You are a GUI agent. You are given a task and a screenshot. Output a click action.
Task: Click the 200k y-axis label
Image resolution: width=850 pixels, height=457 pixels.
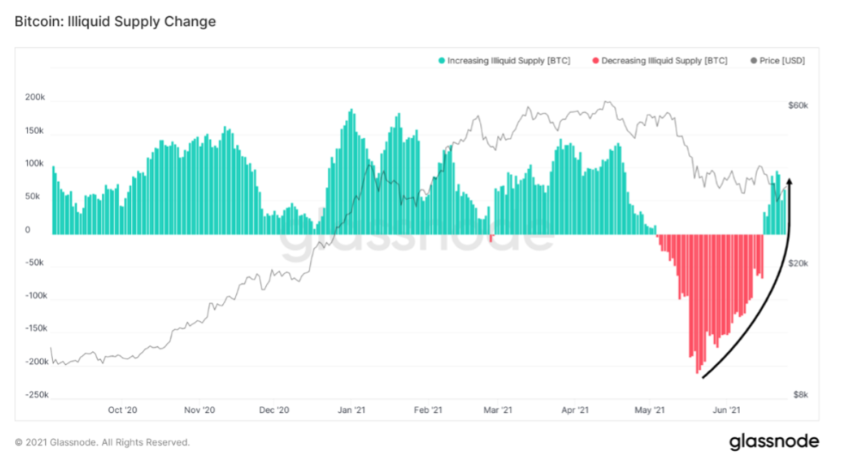click(35, 97)
